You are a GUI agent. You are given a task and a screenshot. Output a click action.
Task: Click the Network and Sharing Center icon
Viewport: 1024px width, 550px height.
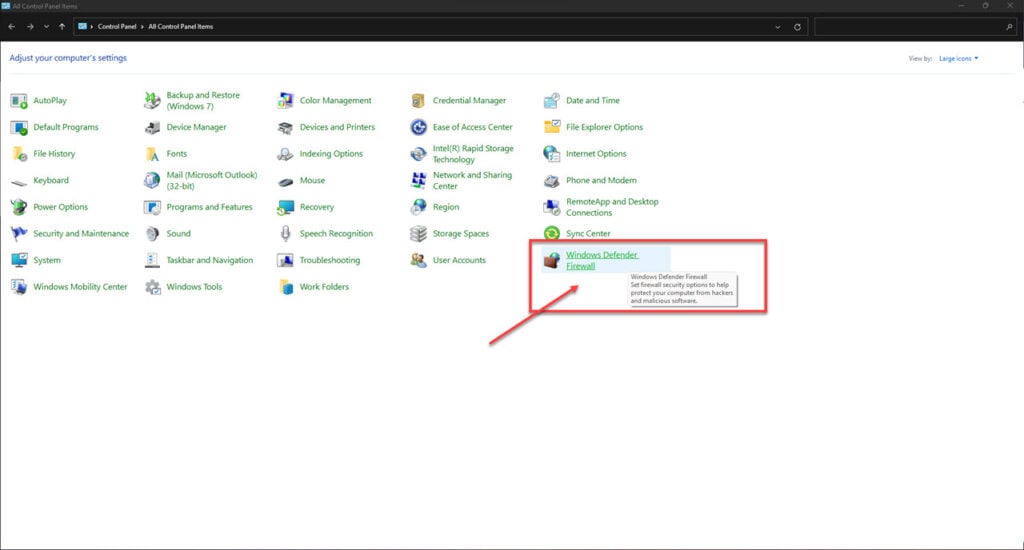tap(418, 180)
